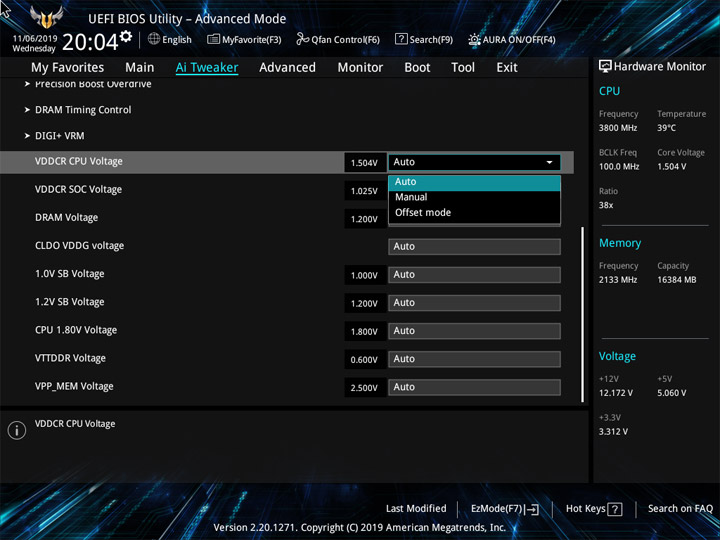
Task: Click the 1.025V SOC voltage readout
Action: pyautogui.click(x=364, y=191)
